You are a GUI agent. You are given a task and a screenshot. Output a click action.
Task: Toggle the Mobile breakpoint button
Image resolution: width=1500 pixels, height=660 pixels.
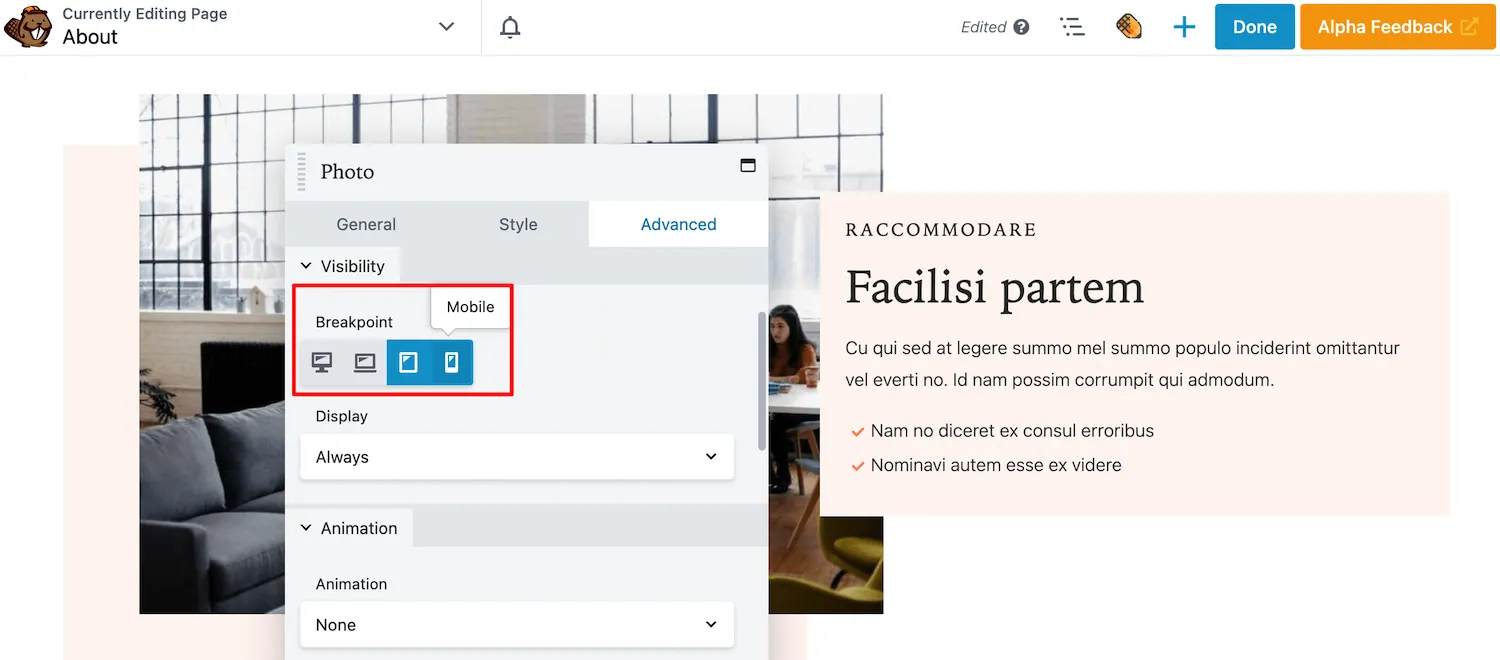451,362
